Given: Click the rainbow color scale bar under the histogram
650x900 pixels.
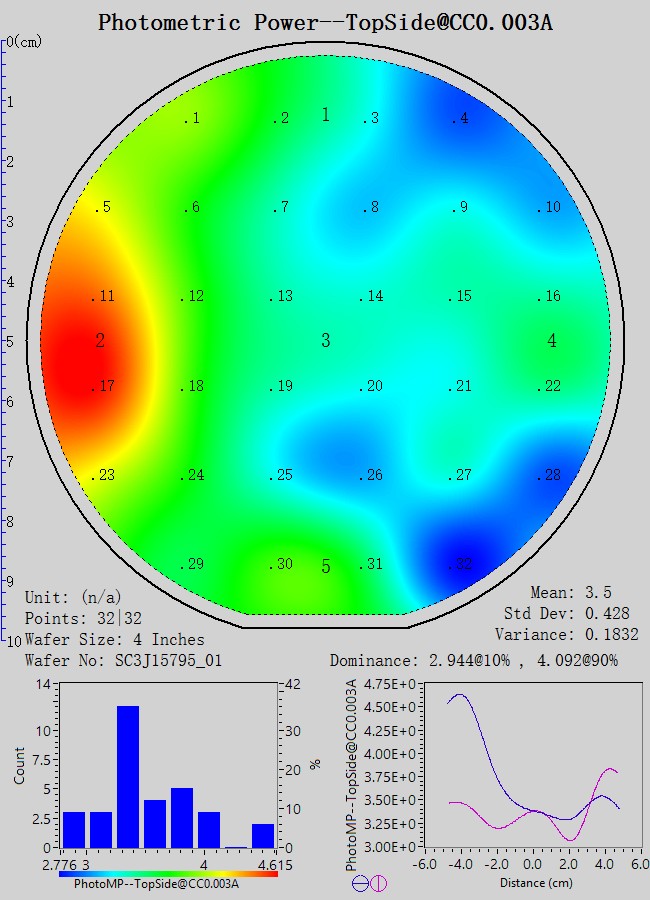Looking at the screenshot, I should 167,873.
